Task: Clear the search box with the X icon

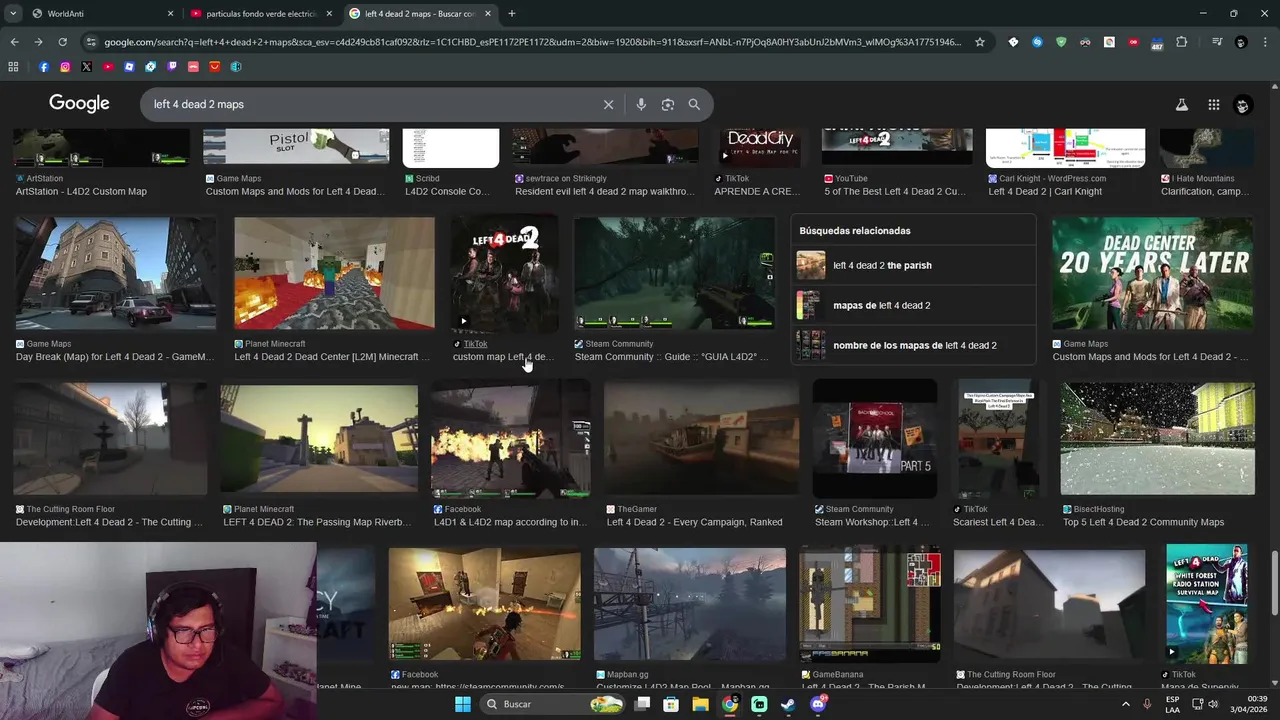Action: (x=608, y=104)
